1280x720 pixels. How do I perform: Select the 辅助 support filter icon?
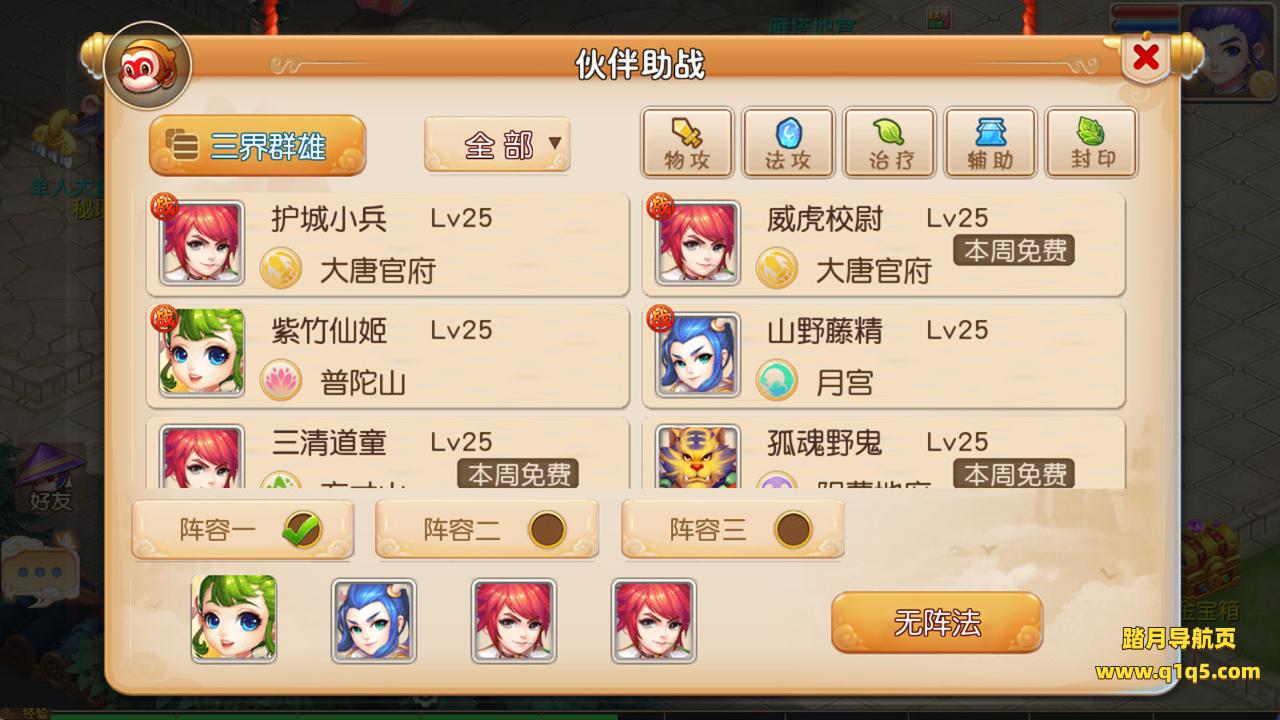[990, 143]
